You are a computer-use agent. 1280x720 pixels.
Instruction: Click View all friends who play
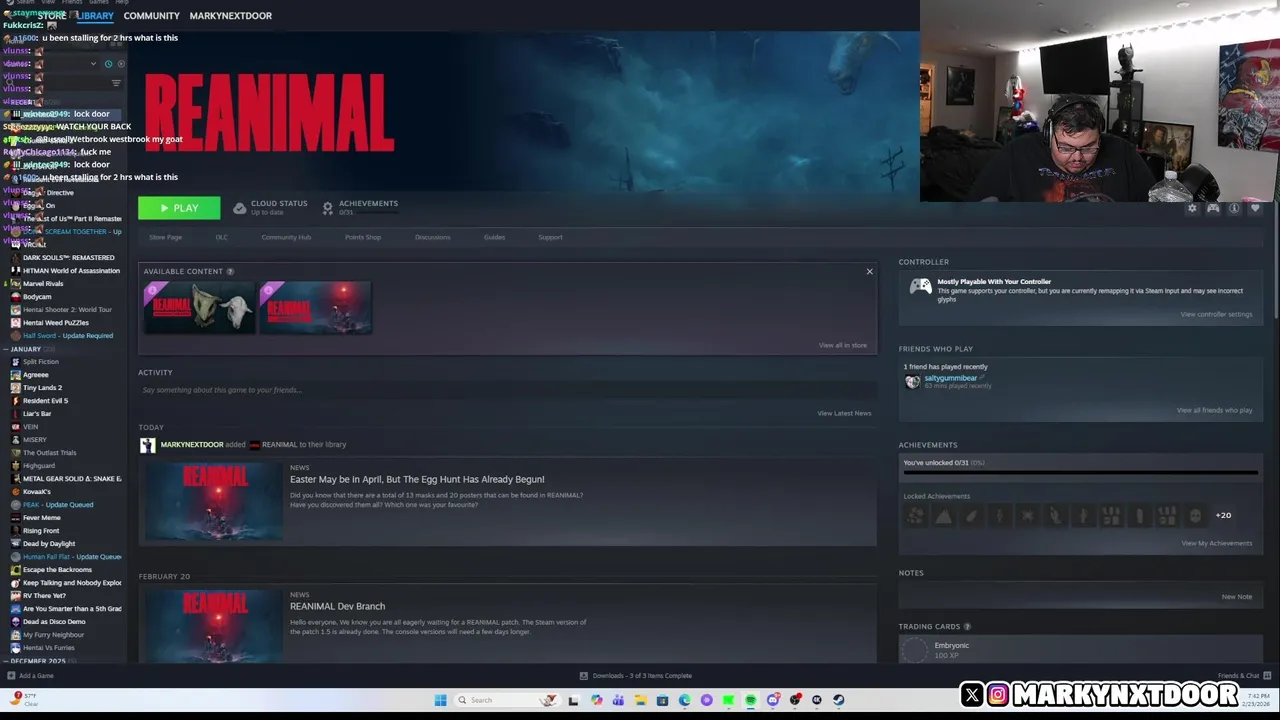pyautogui.click(x=1214, y=411)
